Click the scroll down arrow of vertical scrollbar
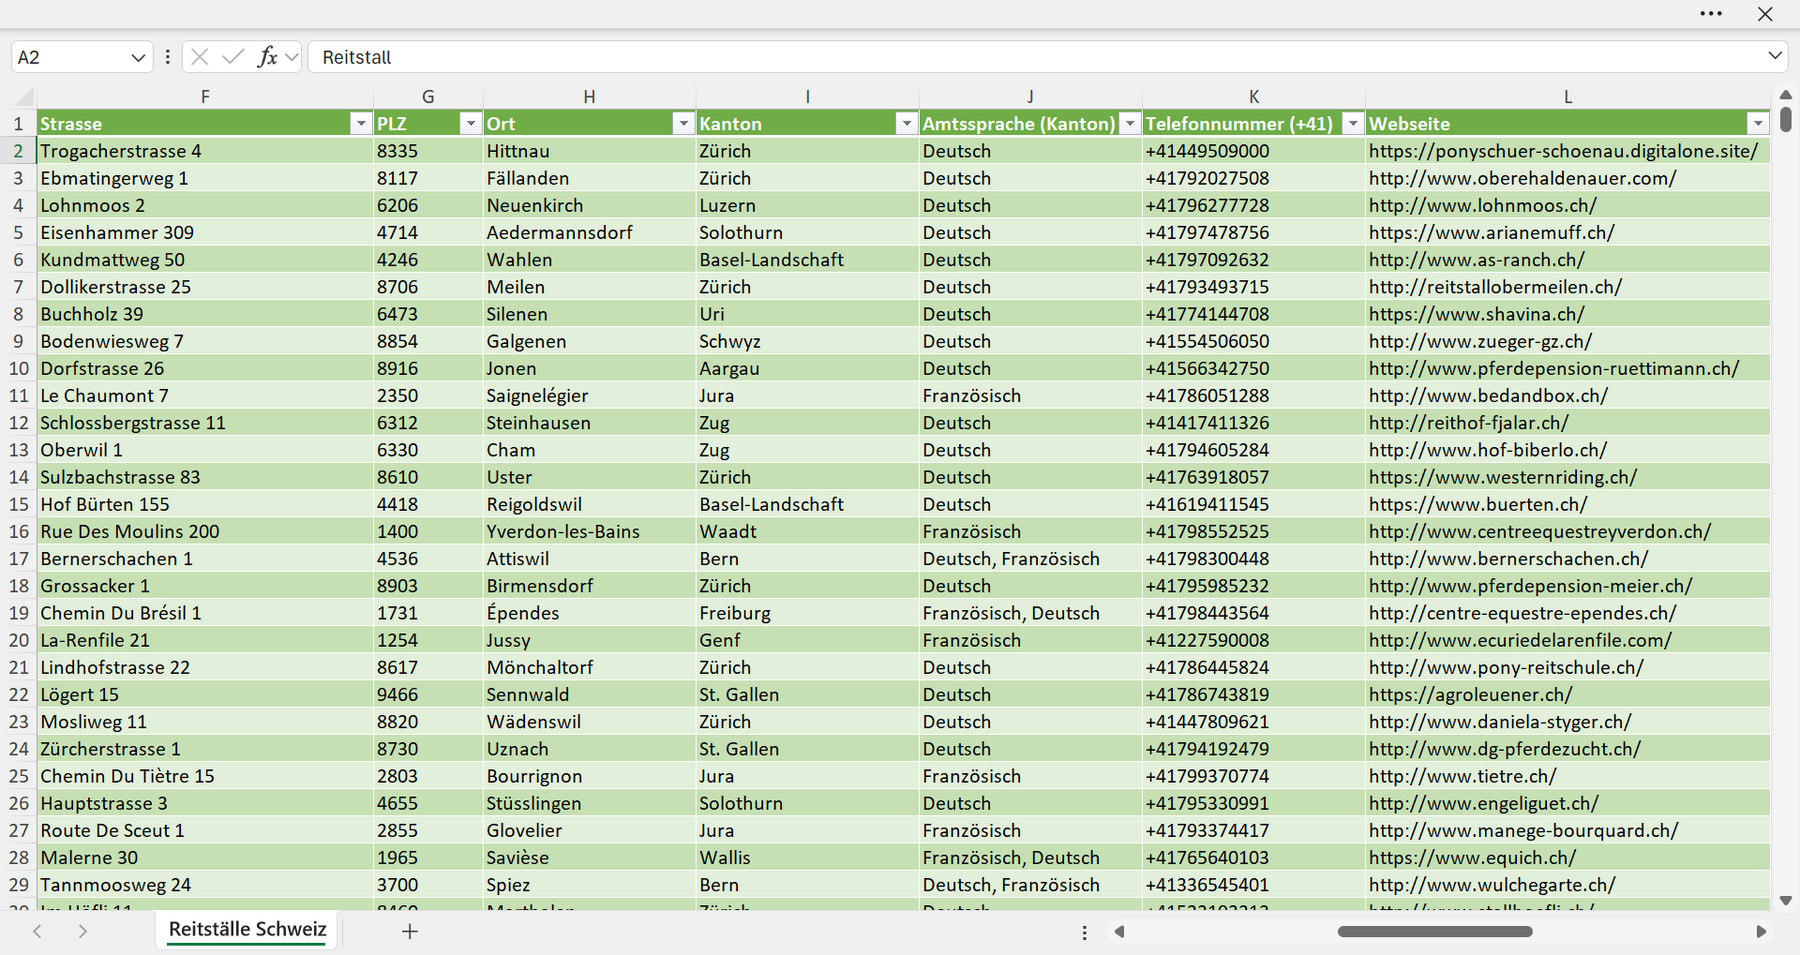 [1786, 901]
